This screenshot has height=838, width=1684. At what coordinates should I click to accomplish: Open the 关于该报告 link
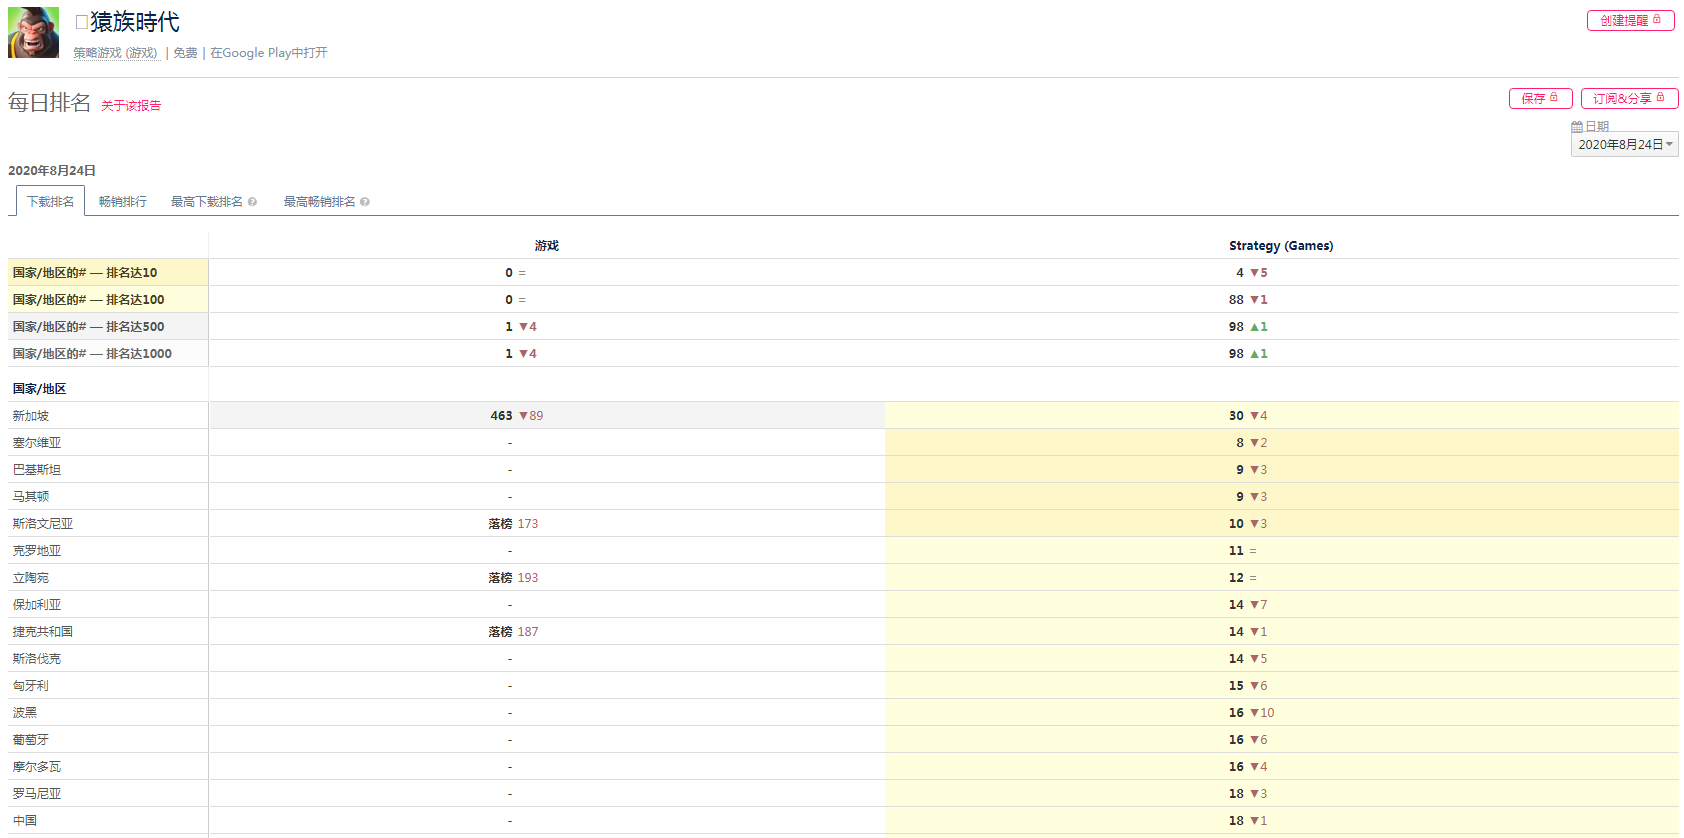pyautogui.click(x=131, y=106)
